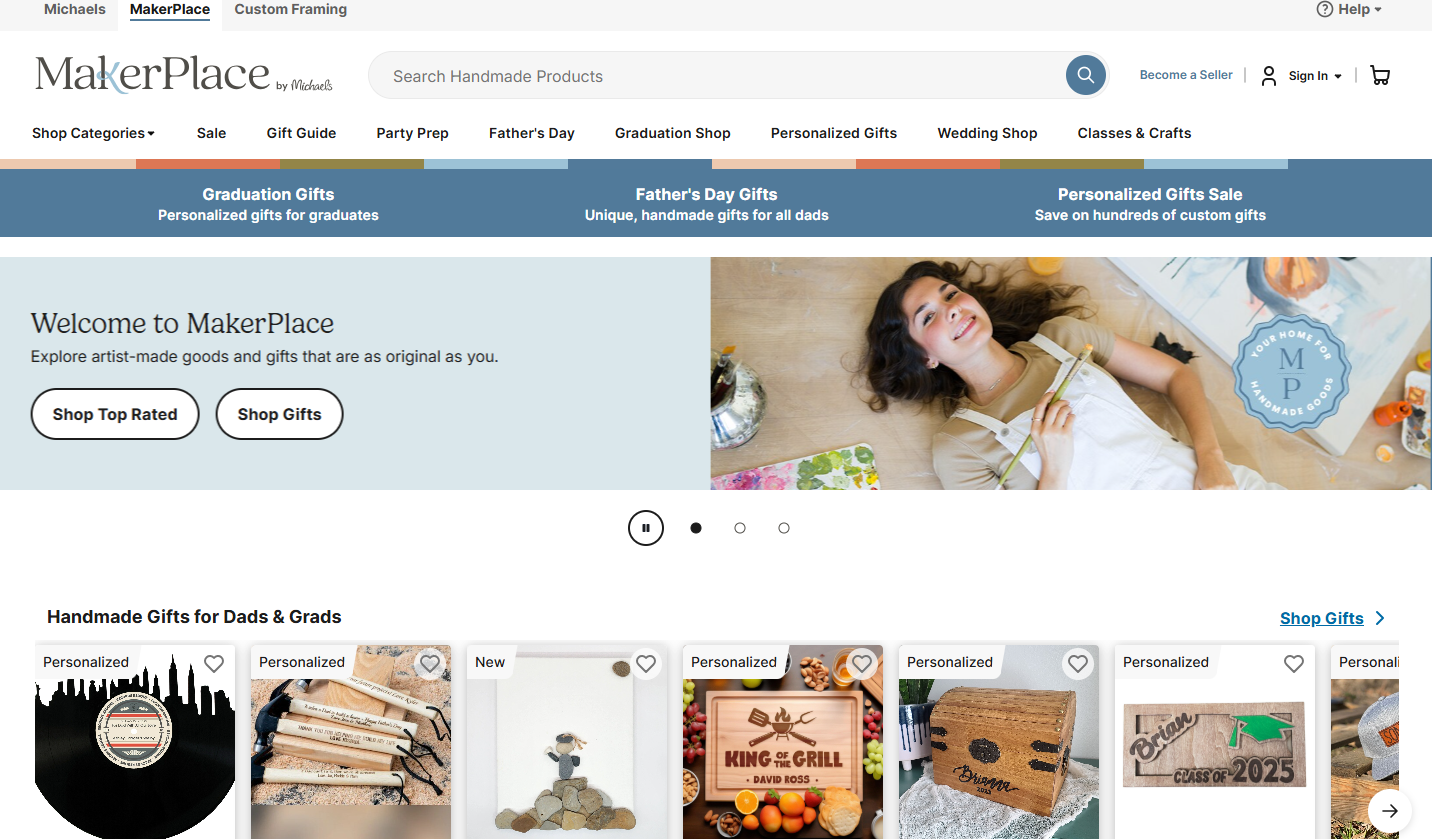Select the MakerPlace tab
Viewport: 1432px width, 839px height.
coord(170,9)
